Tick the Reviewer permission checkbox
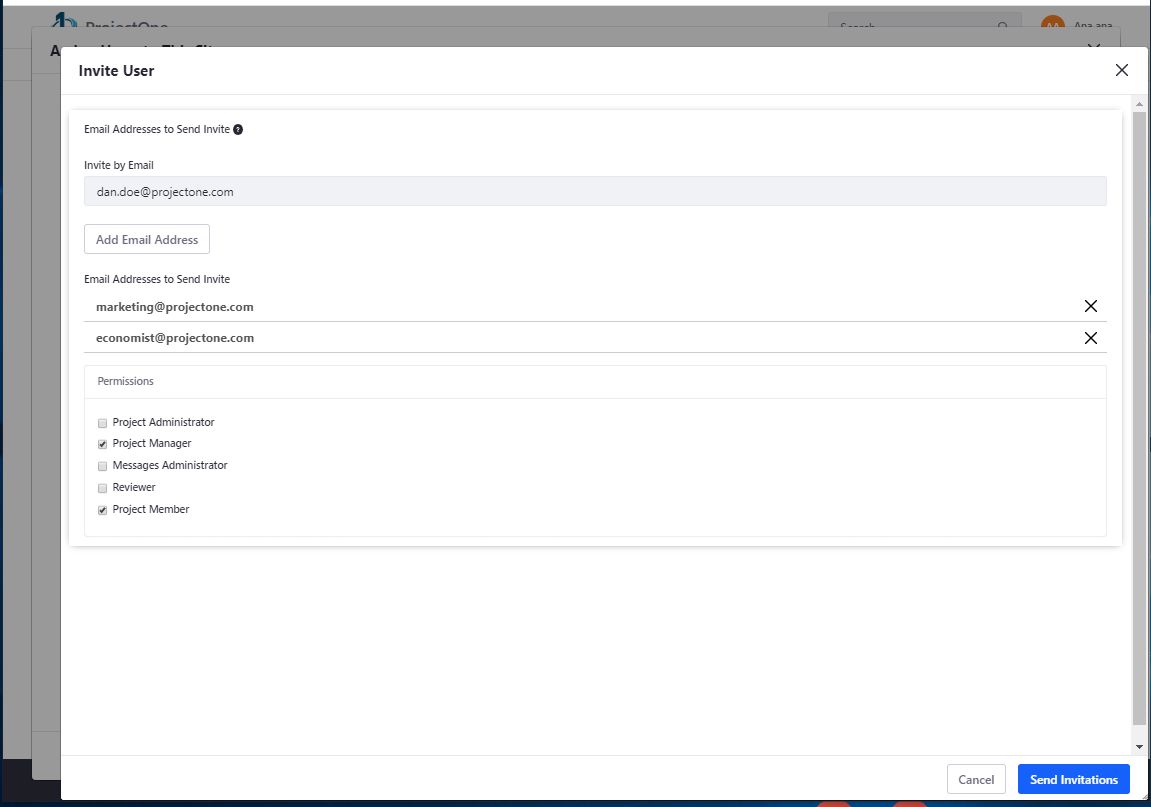 tap(103, 488)
